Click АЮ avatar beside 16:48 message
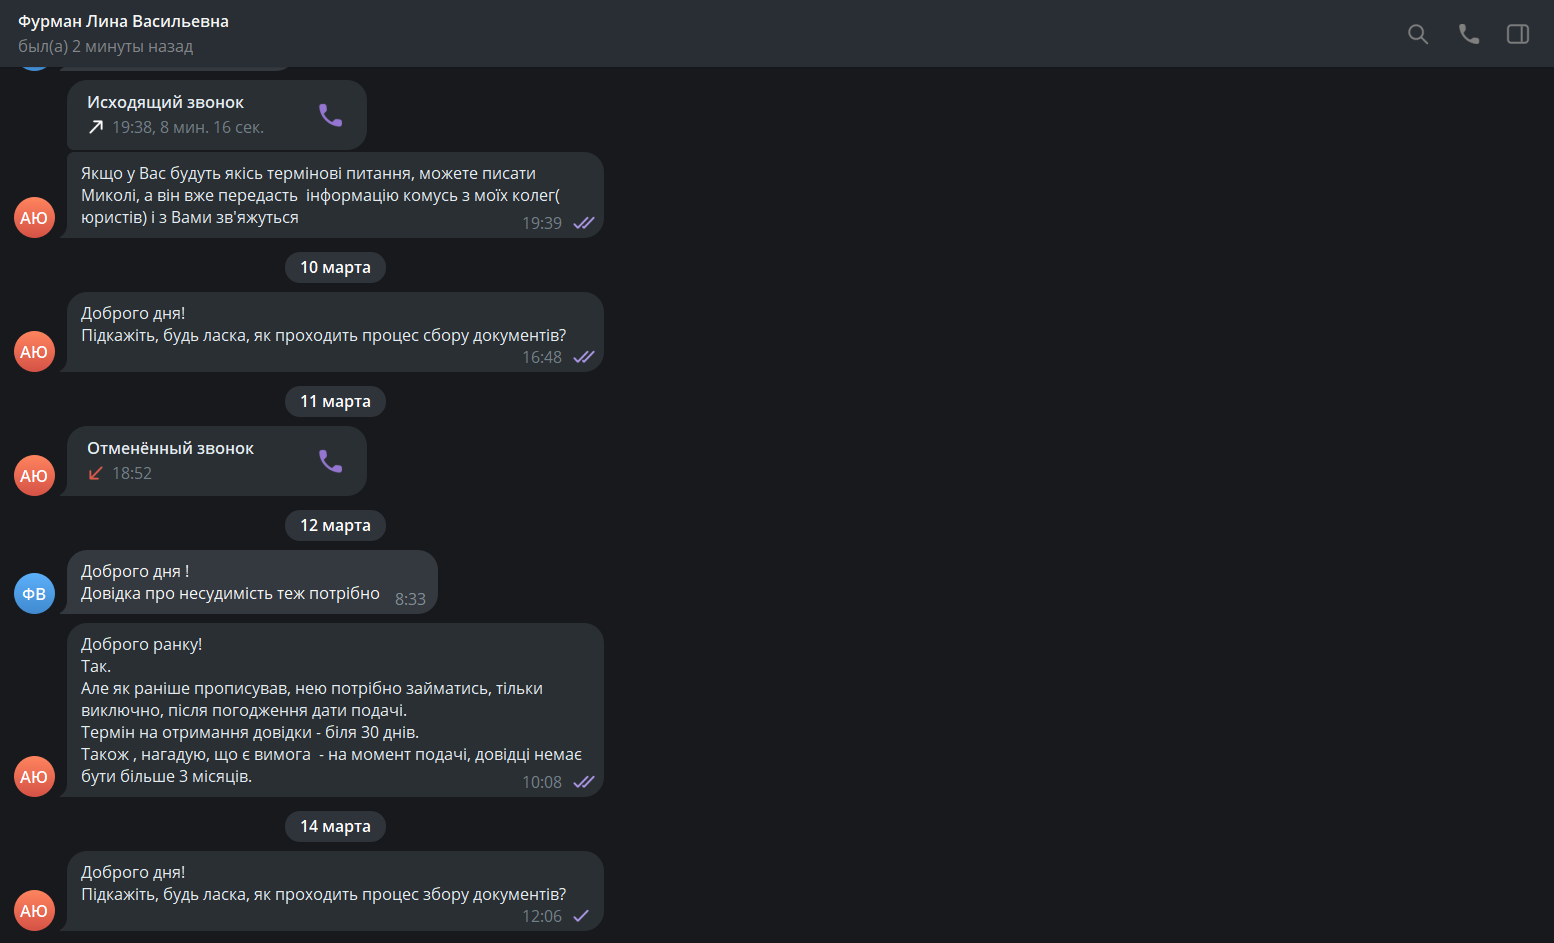Image resolution: width=1554 pixels, height=943 pixels. pos(34,351)
